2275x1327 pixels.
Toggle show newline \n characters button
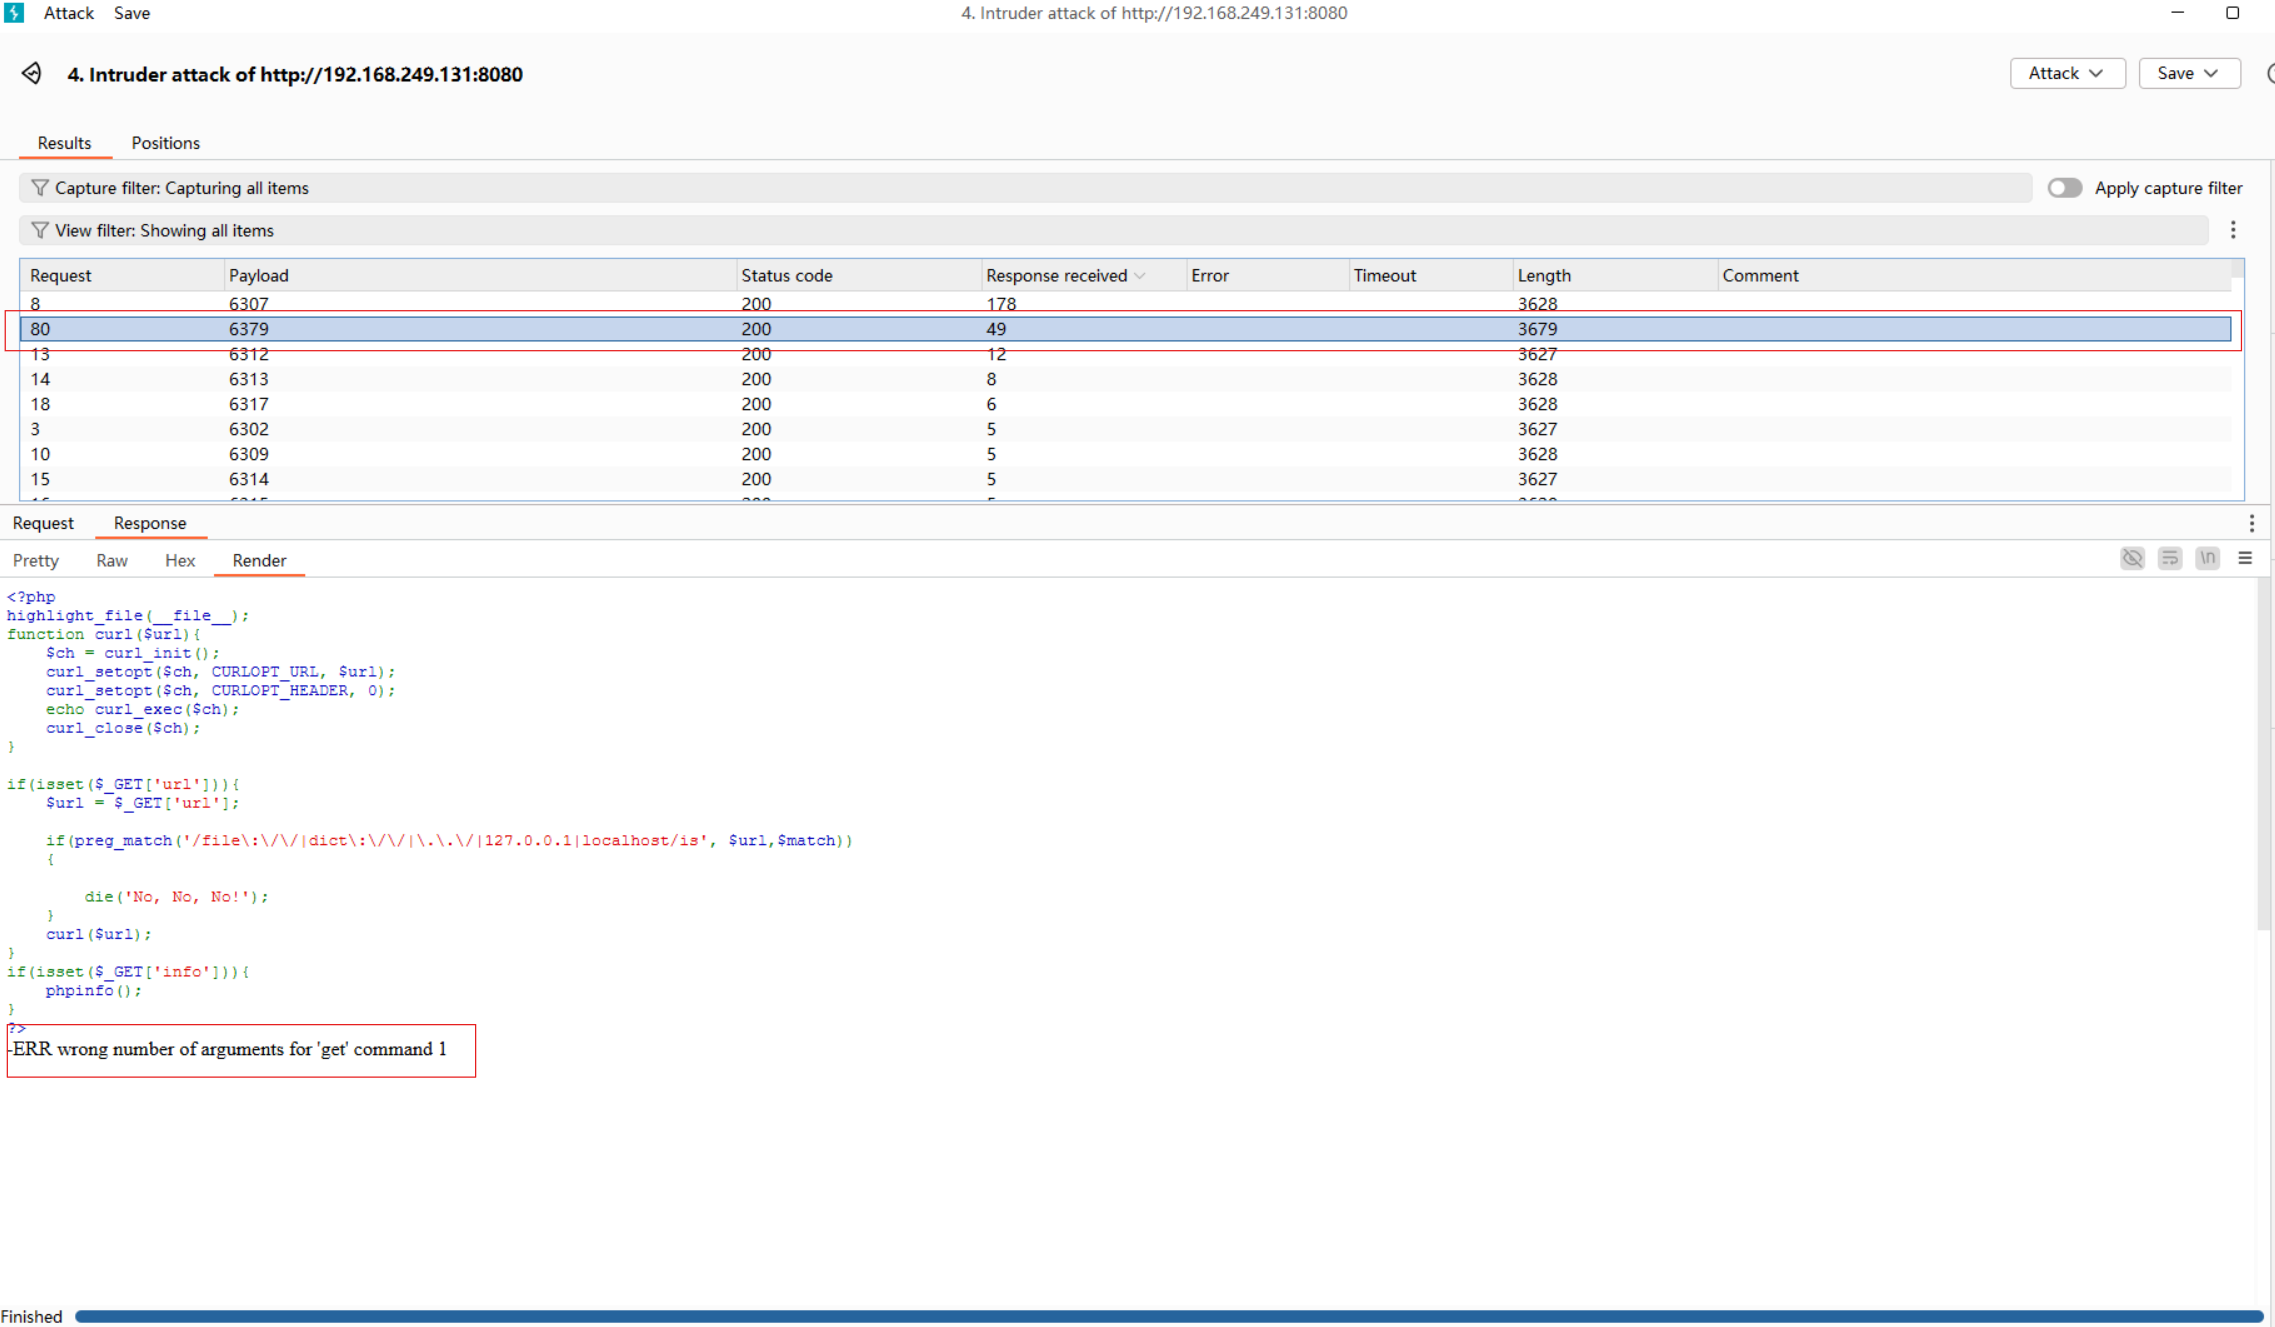click(x=2208, y=559)
